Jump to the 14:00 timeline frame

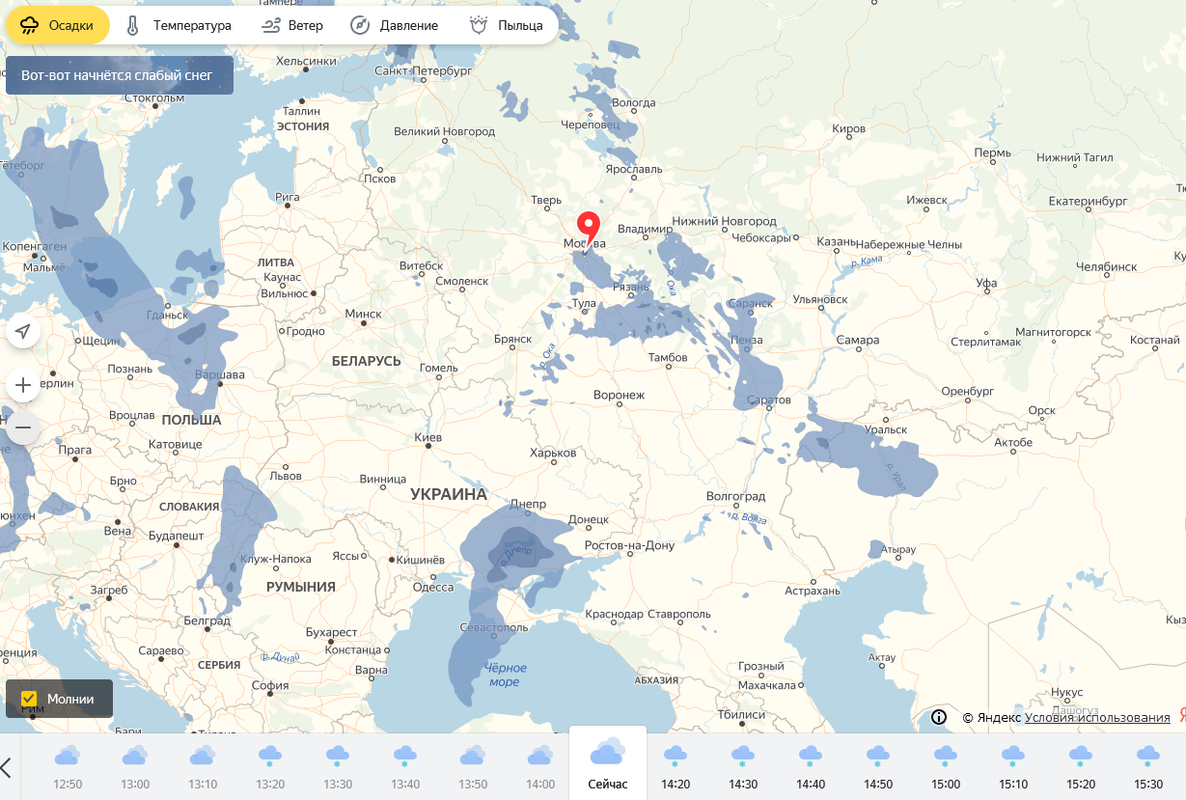(540, 767)
